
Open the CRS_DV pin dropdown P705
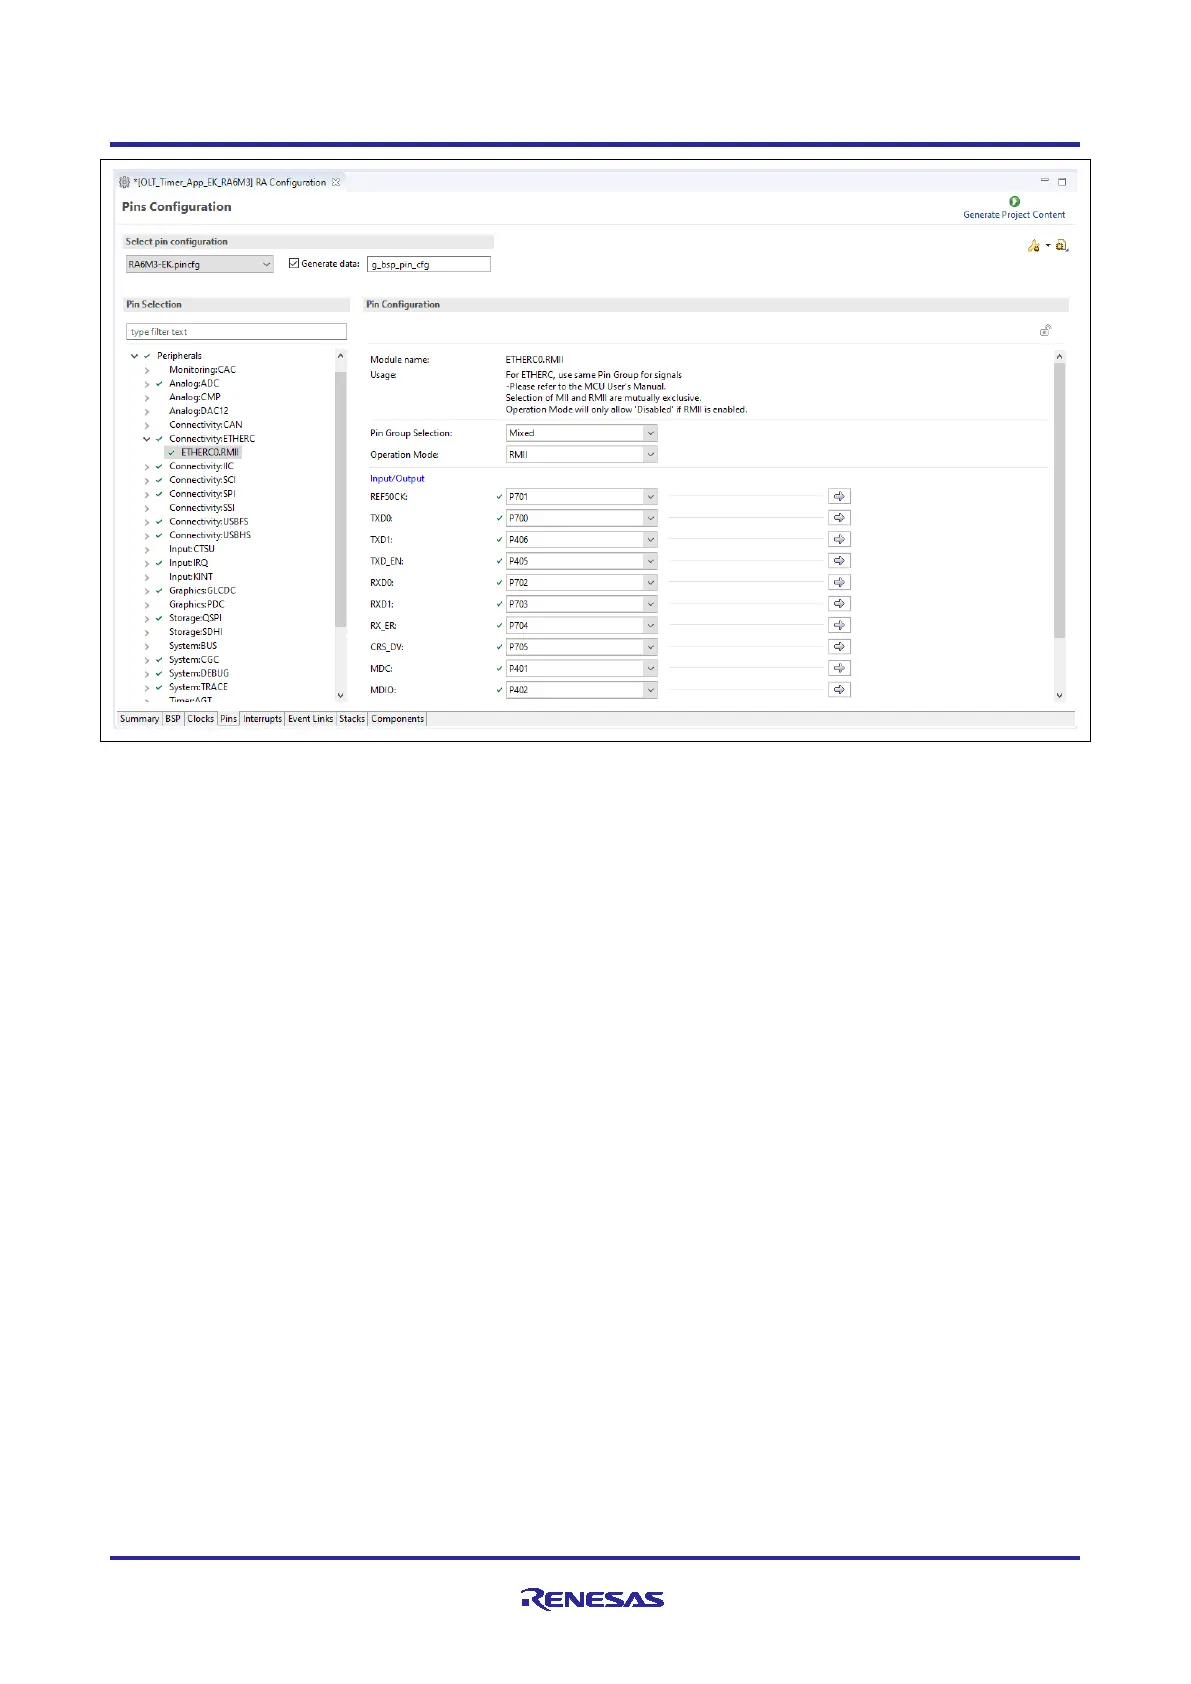[x=582, y=647]
